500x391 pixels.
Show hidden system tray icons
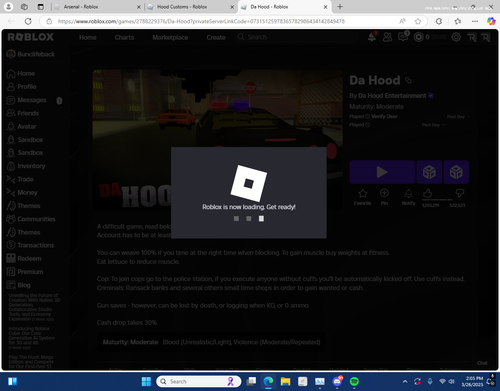(x=405, y=381)
